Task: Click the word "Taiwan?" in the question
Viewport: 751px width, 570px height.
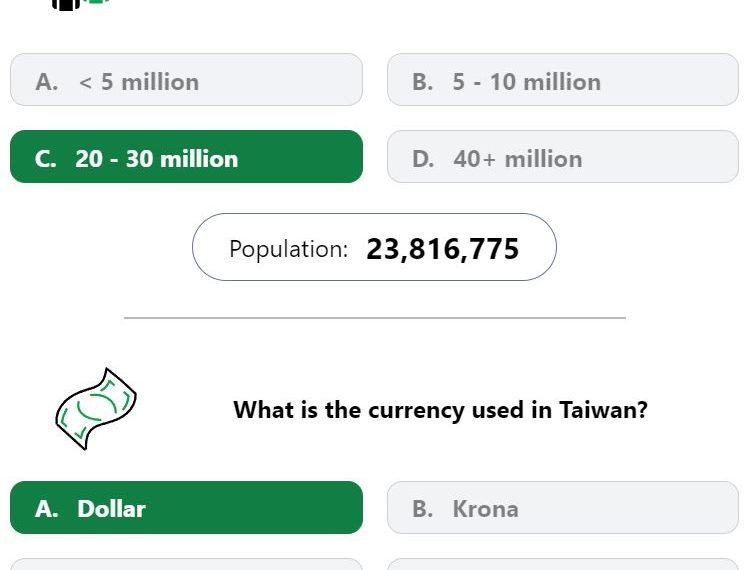Action: [603, 410]
